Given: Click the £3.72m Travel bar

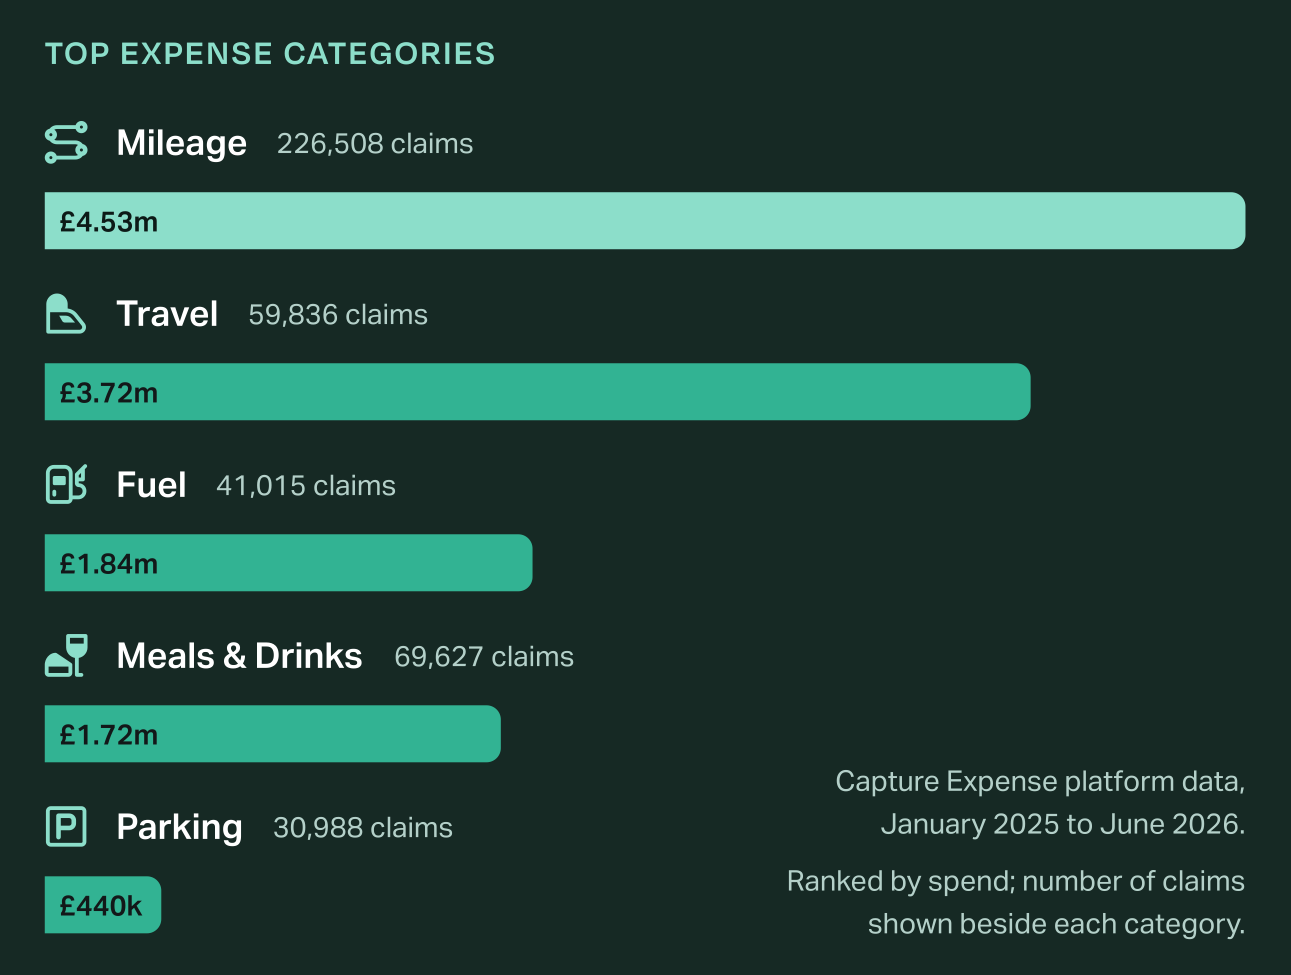Looking at the screenshot, I should pos(538,392).
